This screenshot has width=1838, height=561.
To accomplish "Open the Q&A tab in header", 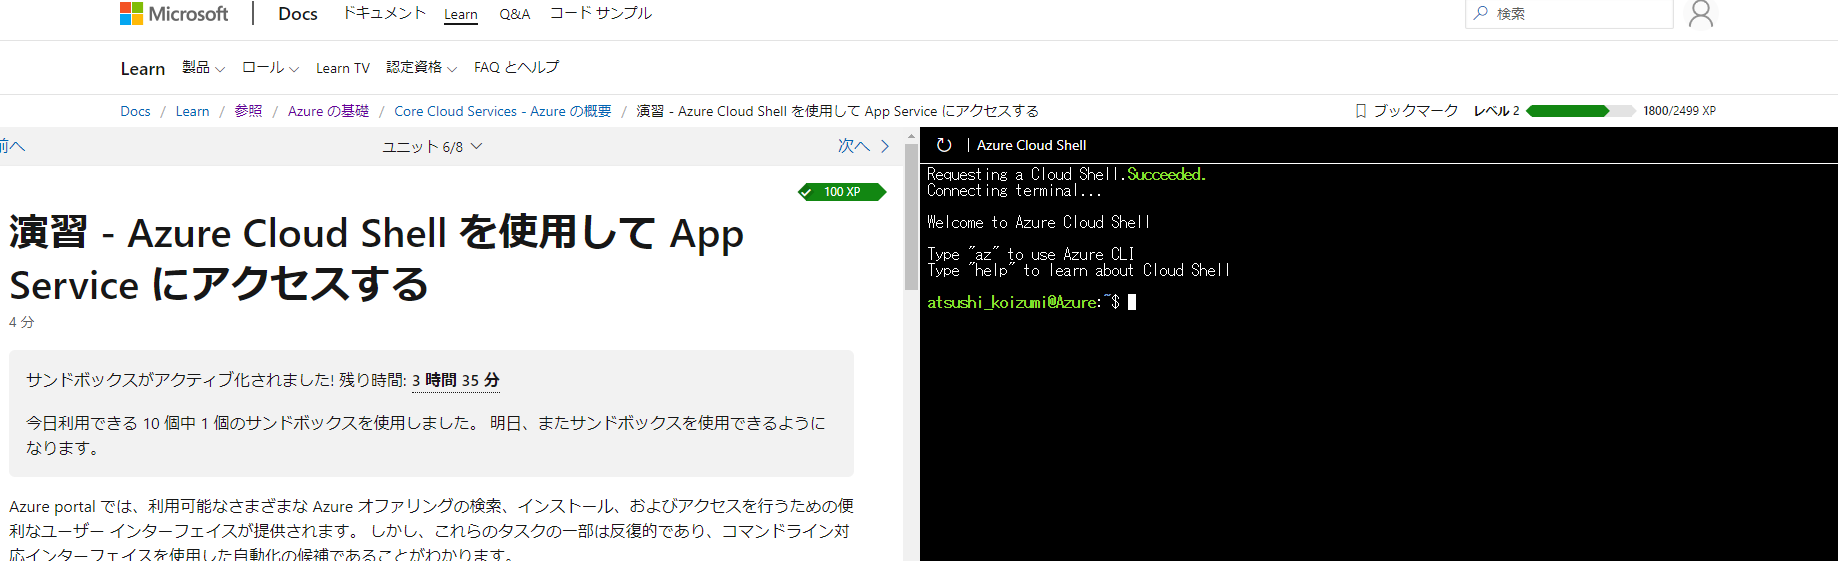I will tap(514, 14).
